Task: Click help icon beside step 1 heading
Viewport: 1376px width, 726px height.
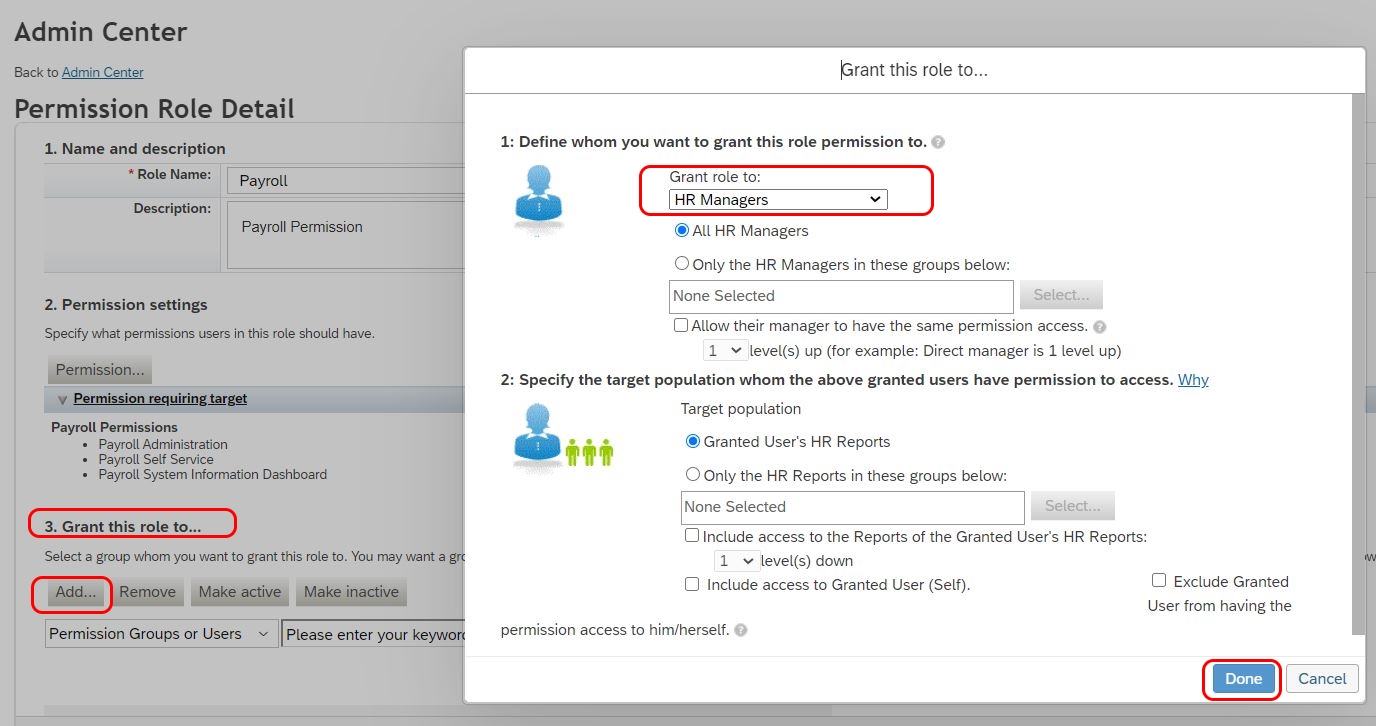Action: [x=938, y=142]
